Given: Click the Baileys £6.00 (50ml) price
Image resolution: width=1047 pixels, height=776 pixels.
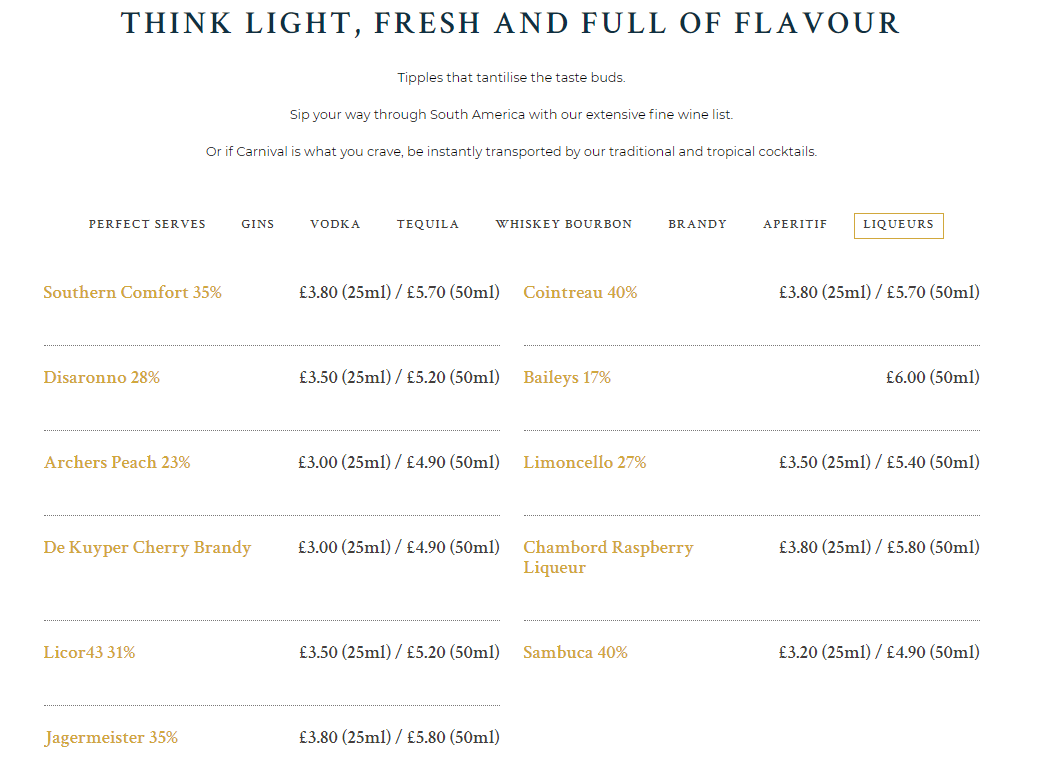Looking at the screenshot, I should pos(933,377).
